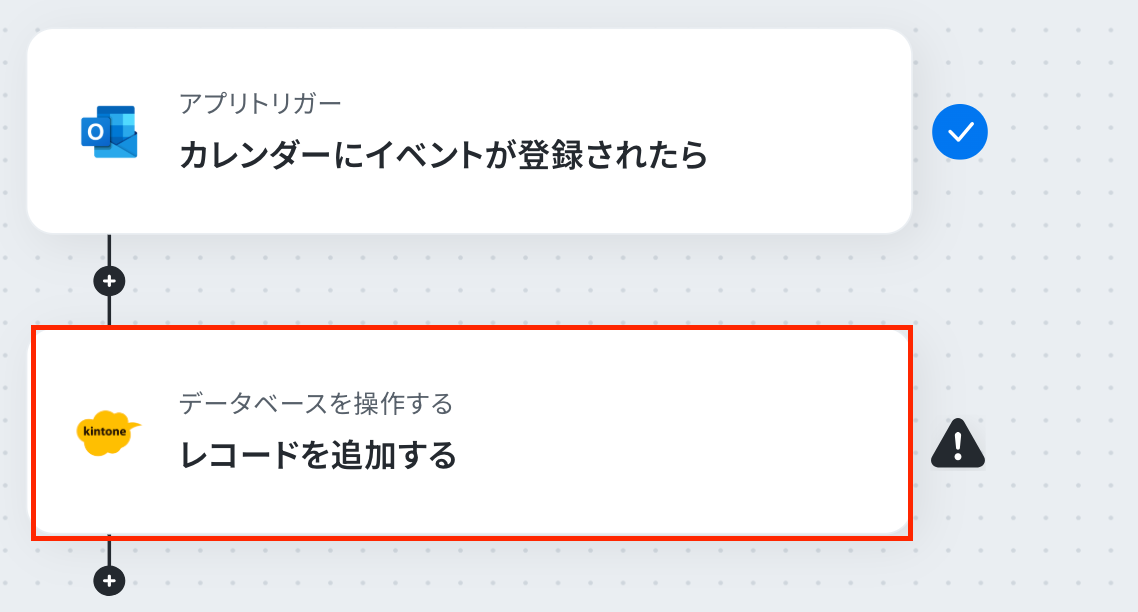Open the レコードを追加する action card
This screenshot has width=1138, height=612.
tap(472, 433)
